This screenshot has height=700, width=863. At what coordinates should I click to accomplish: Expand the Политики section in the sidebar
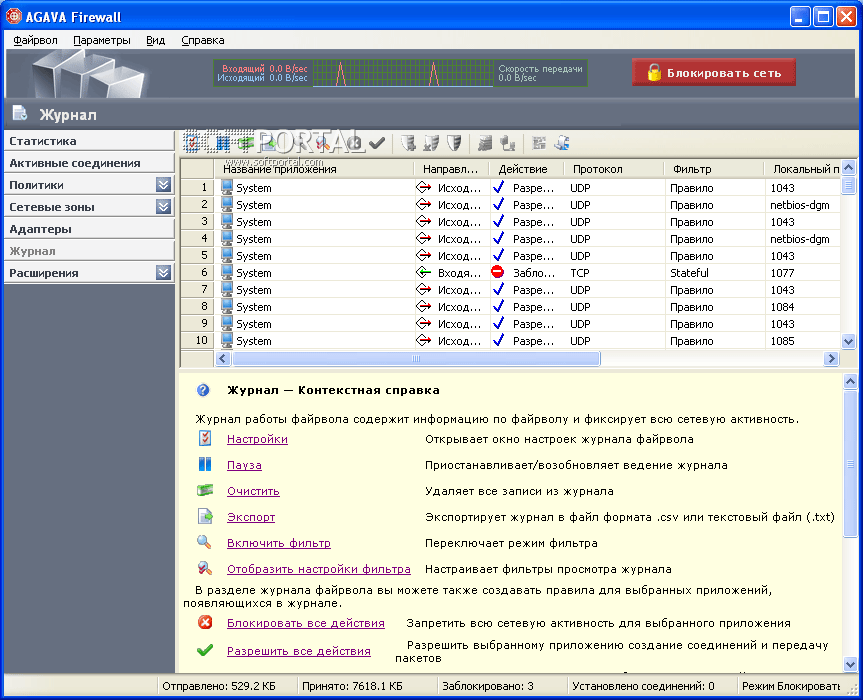pyautogui.click(x=163, y=185)
